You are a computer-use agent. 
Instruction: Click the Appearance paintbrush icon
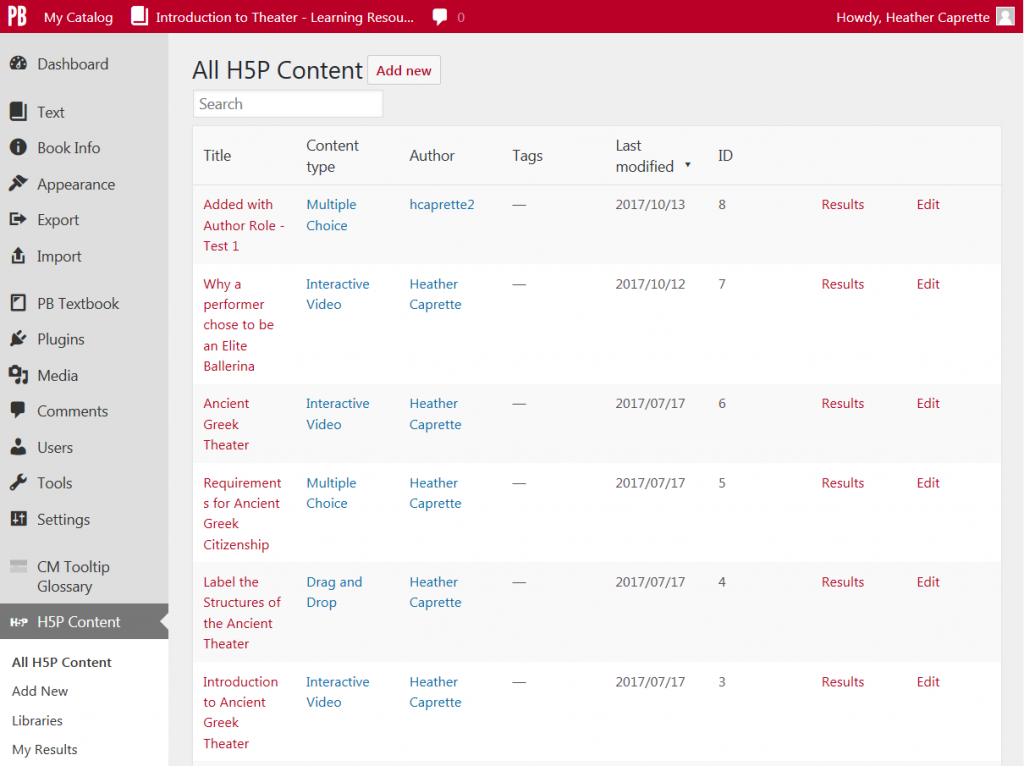tap(18, 184)
